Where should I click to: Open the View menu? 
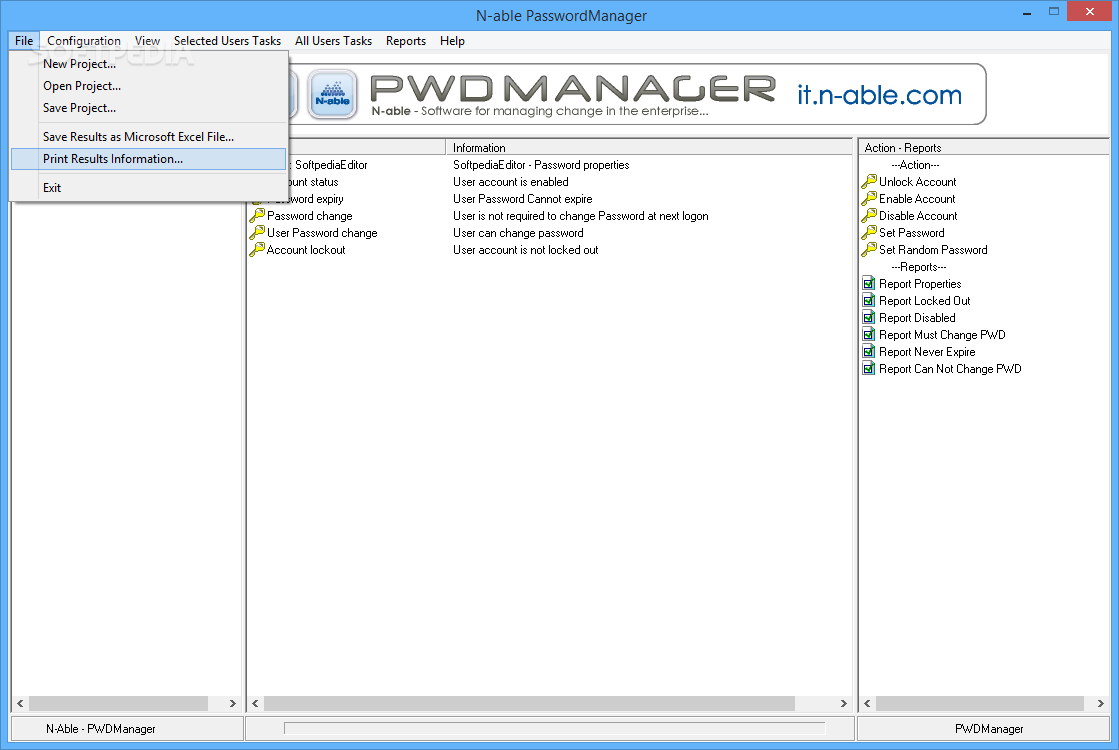click(x=147, y=41)
